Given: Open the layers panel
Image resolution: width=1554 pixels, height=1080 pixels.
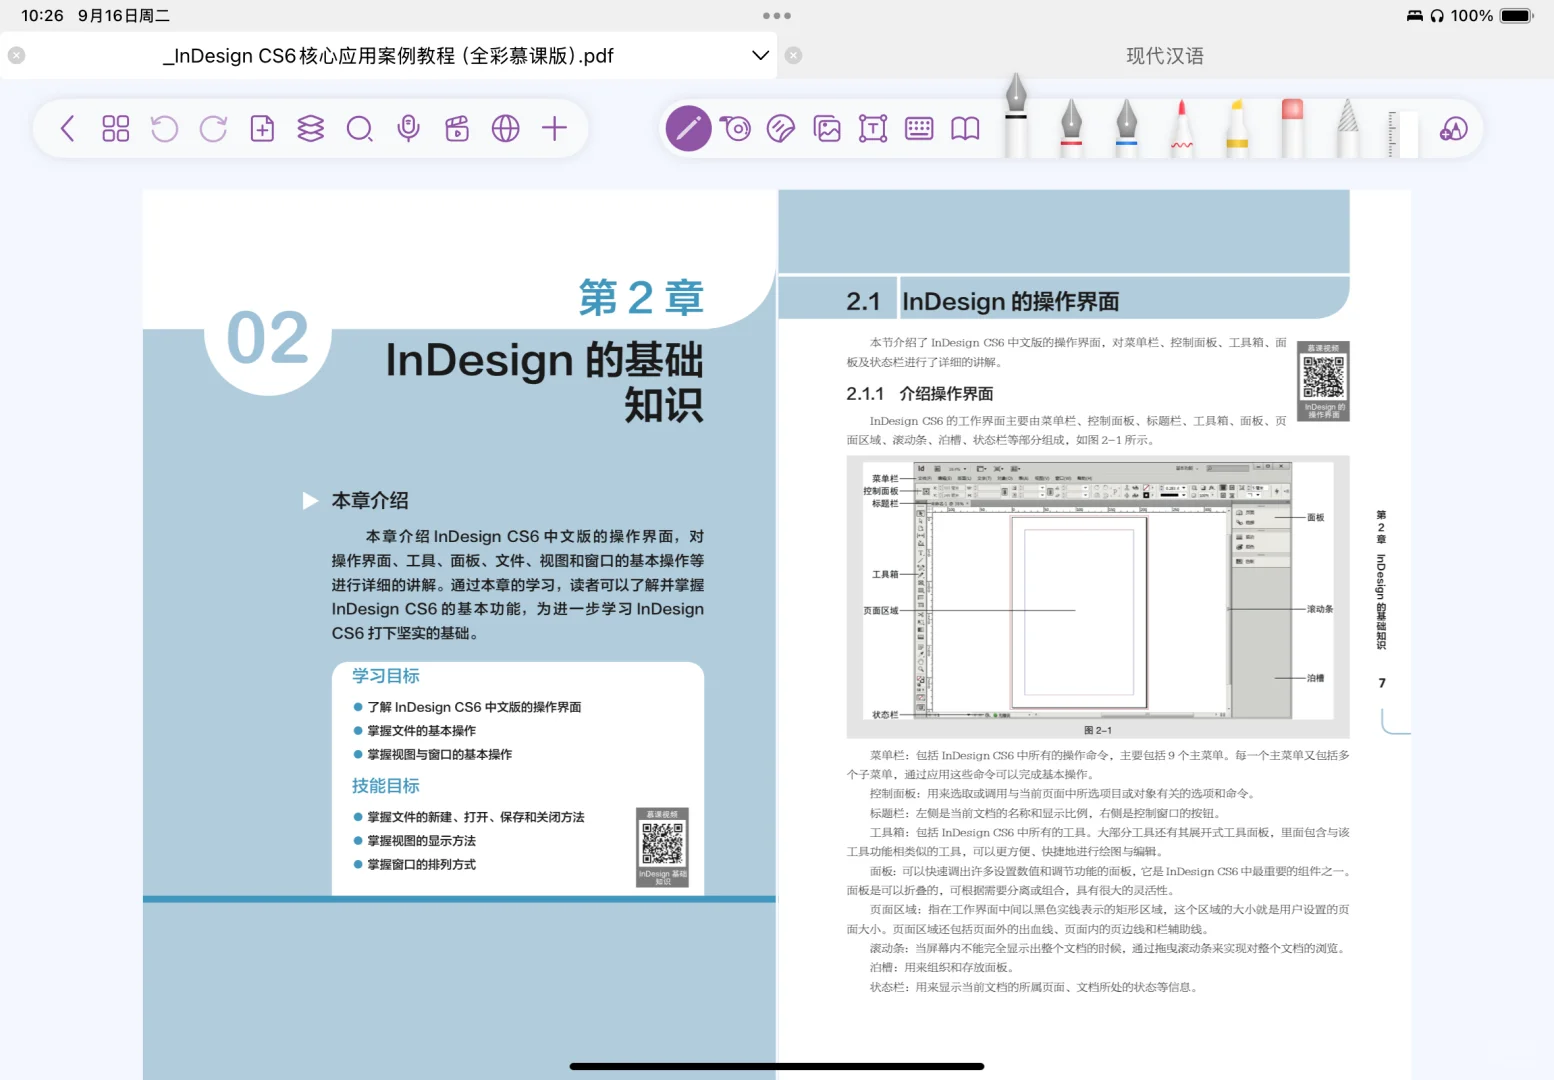Looking at the screenshot, I should pos(311,128).
